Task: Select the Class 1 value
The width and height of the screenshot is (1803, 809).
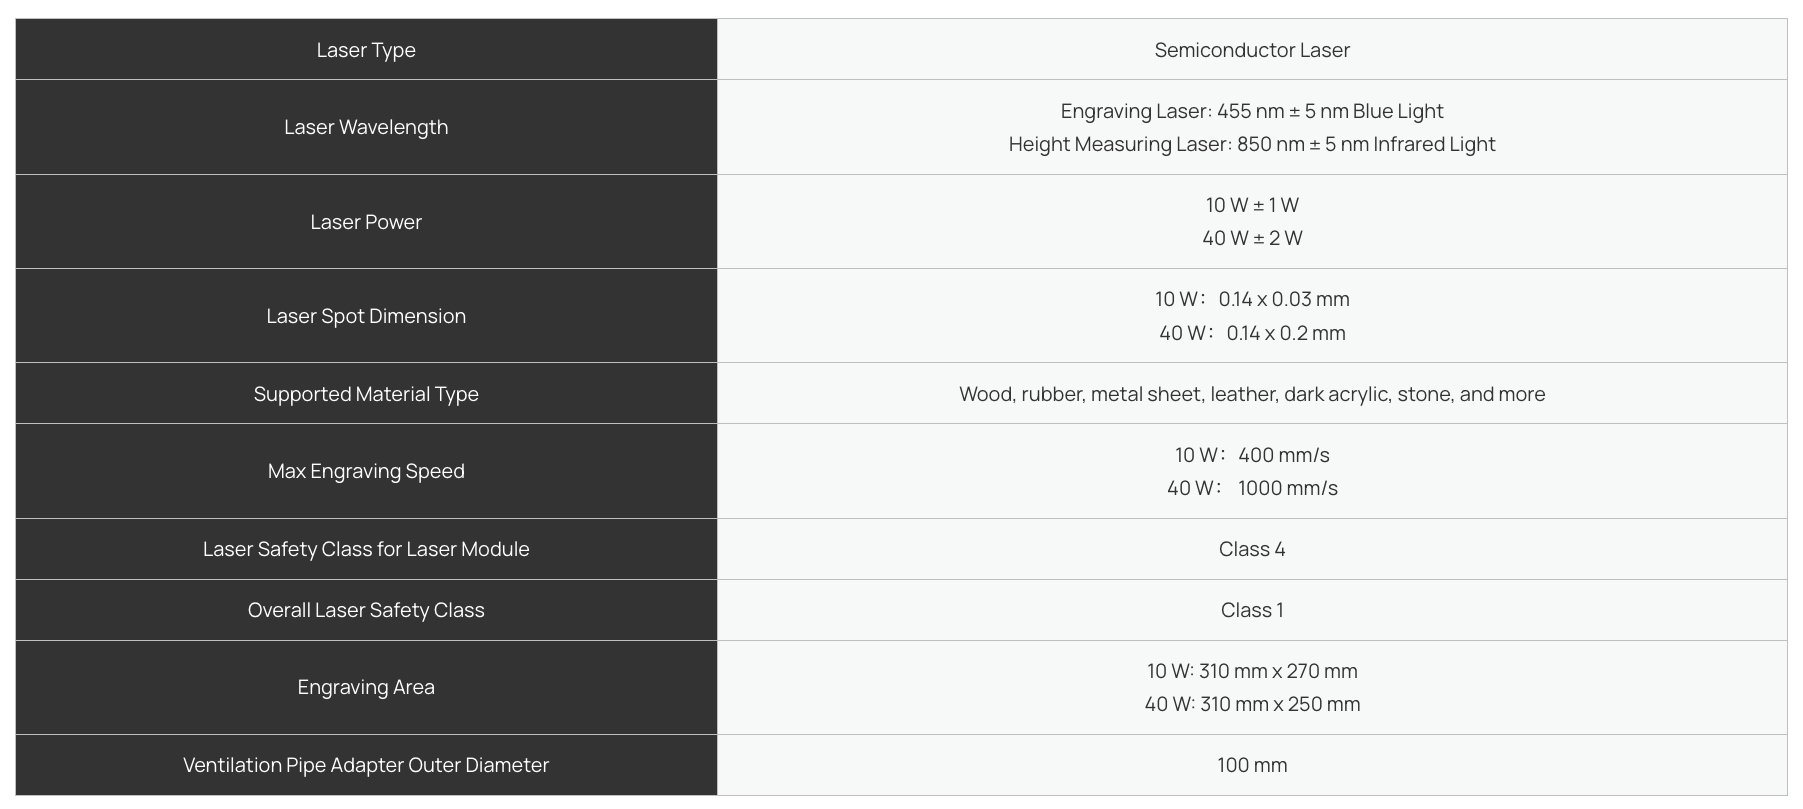Action: point(1251,610)
